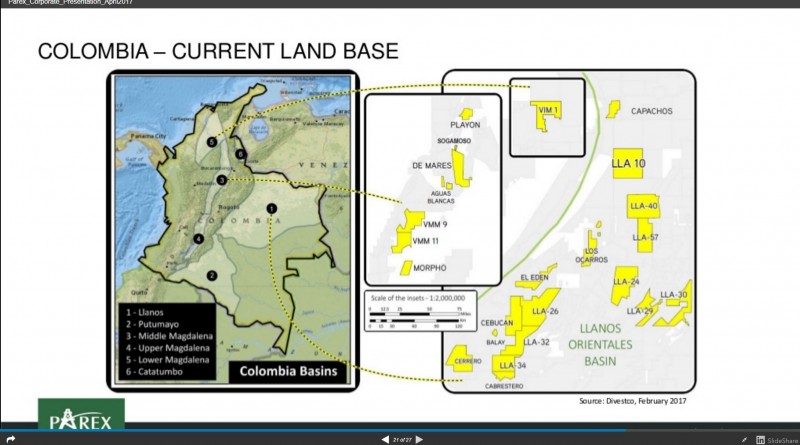Open the SlideShare link

781,439
